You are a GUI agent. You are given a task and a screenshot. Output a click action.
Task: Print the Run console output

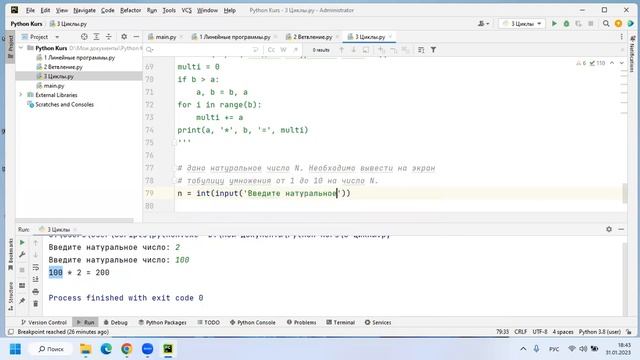[36, 291]
